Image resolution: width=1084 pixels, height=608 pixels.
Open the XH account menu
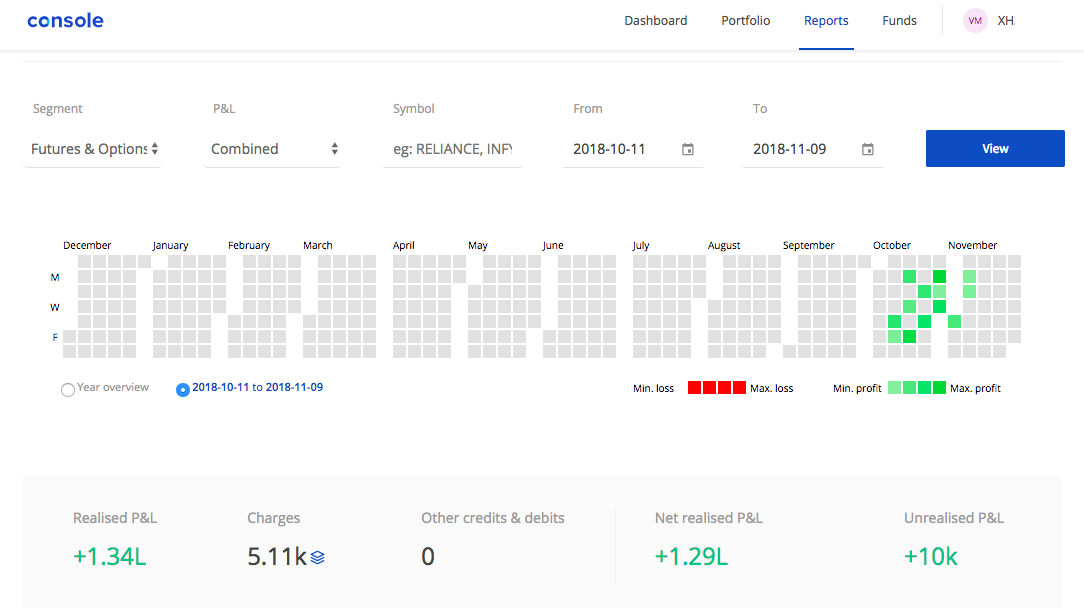(x=1006, y=21)
